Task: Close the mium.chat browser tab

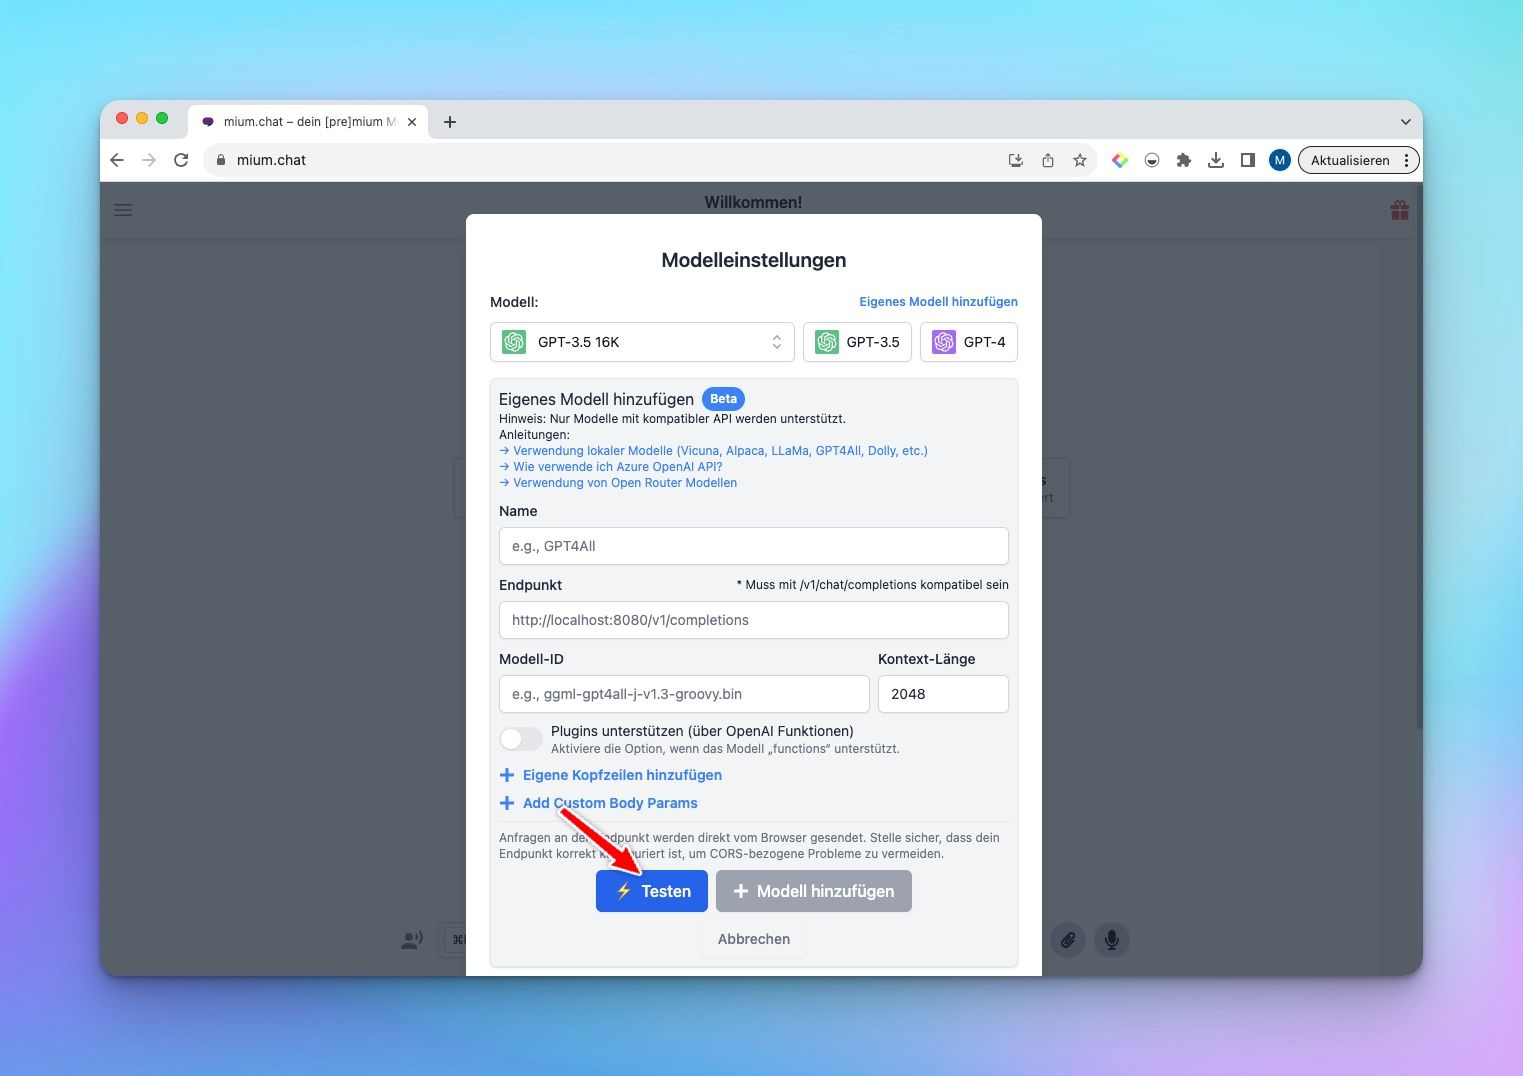Action: pos(412,122)
